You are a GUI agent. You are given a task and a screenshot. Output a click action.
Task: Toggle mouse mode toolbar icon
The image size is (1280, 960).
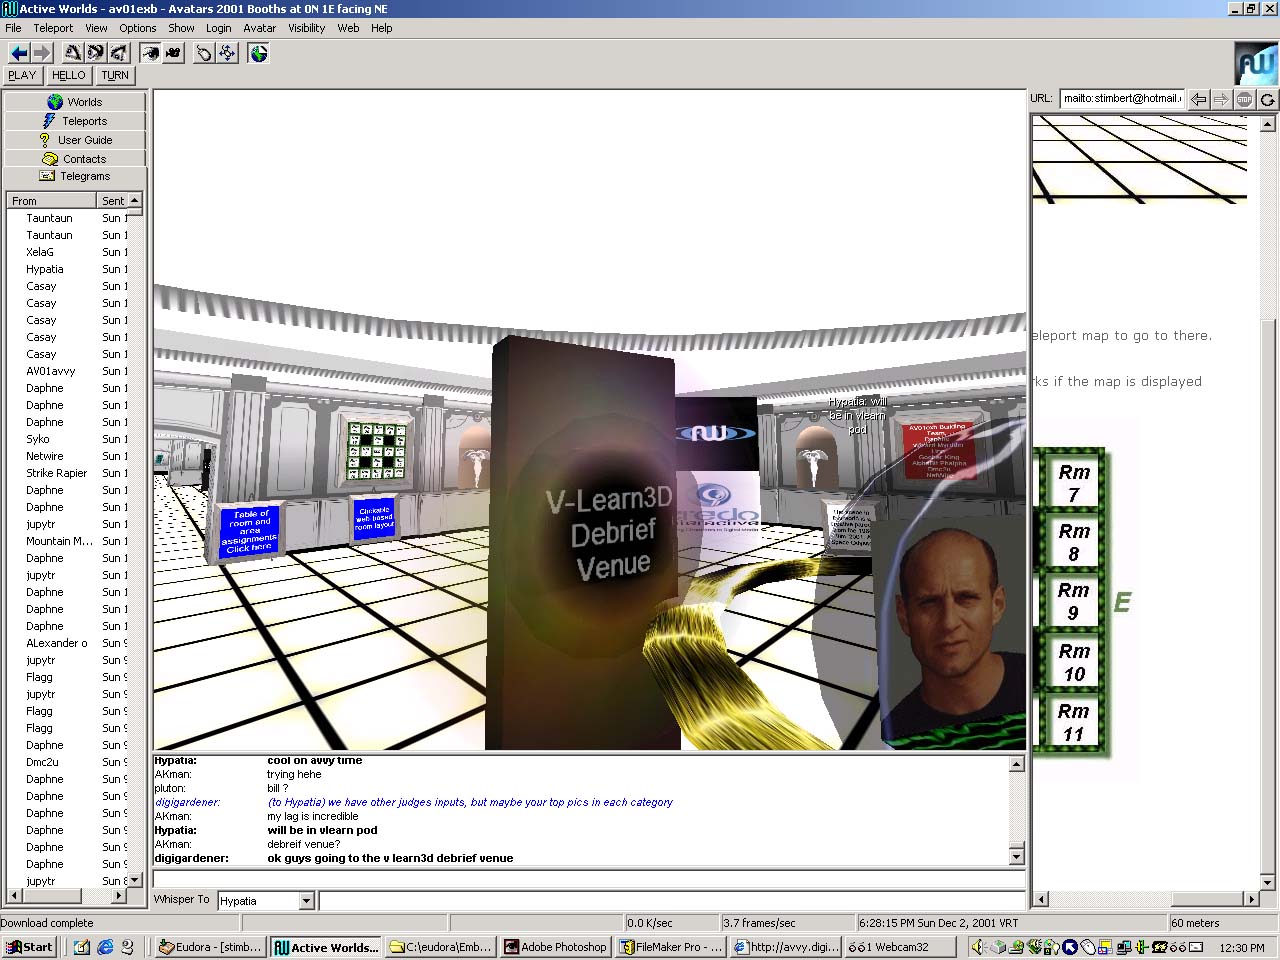point(204,53)
